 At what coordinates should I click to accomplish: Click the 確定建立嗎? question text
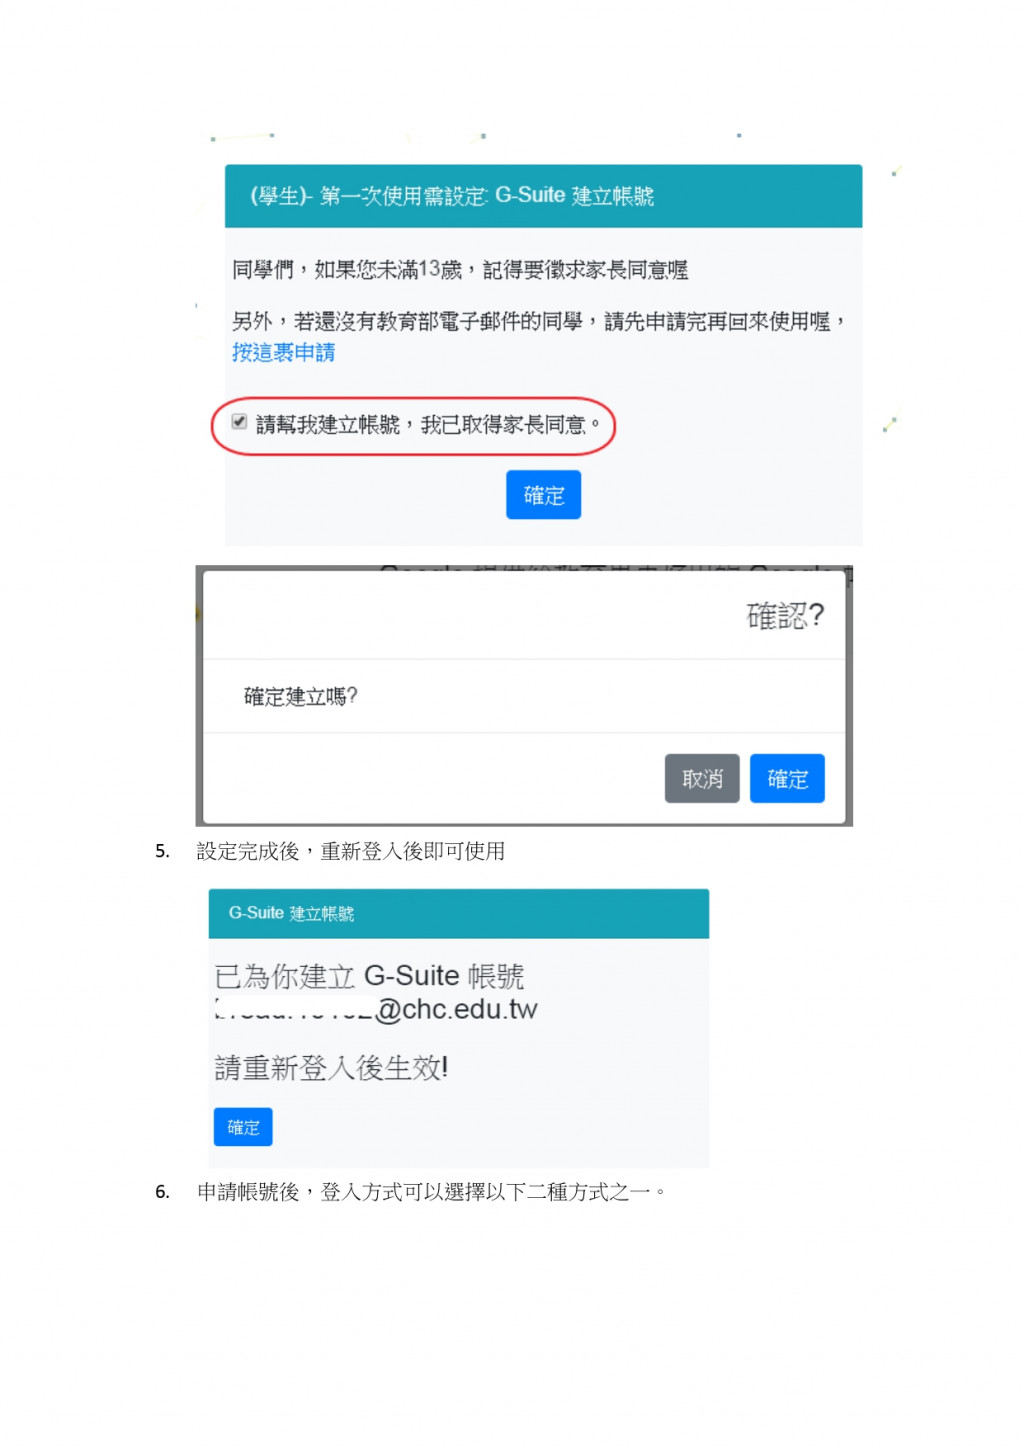[x=301, y=696]
